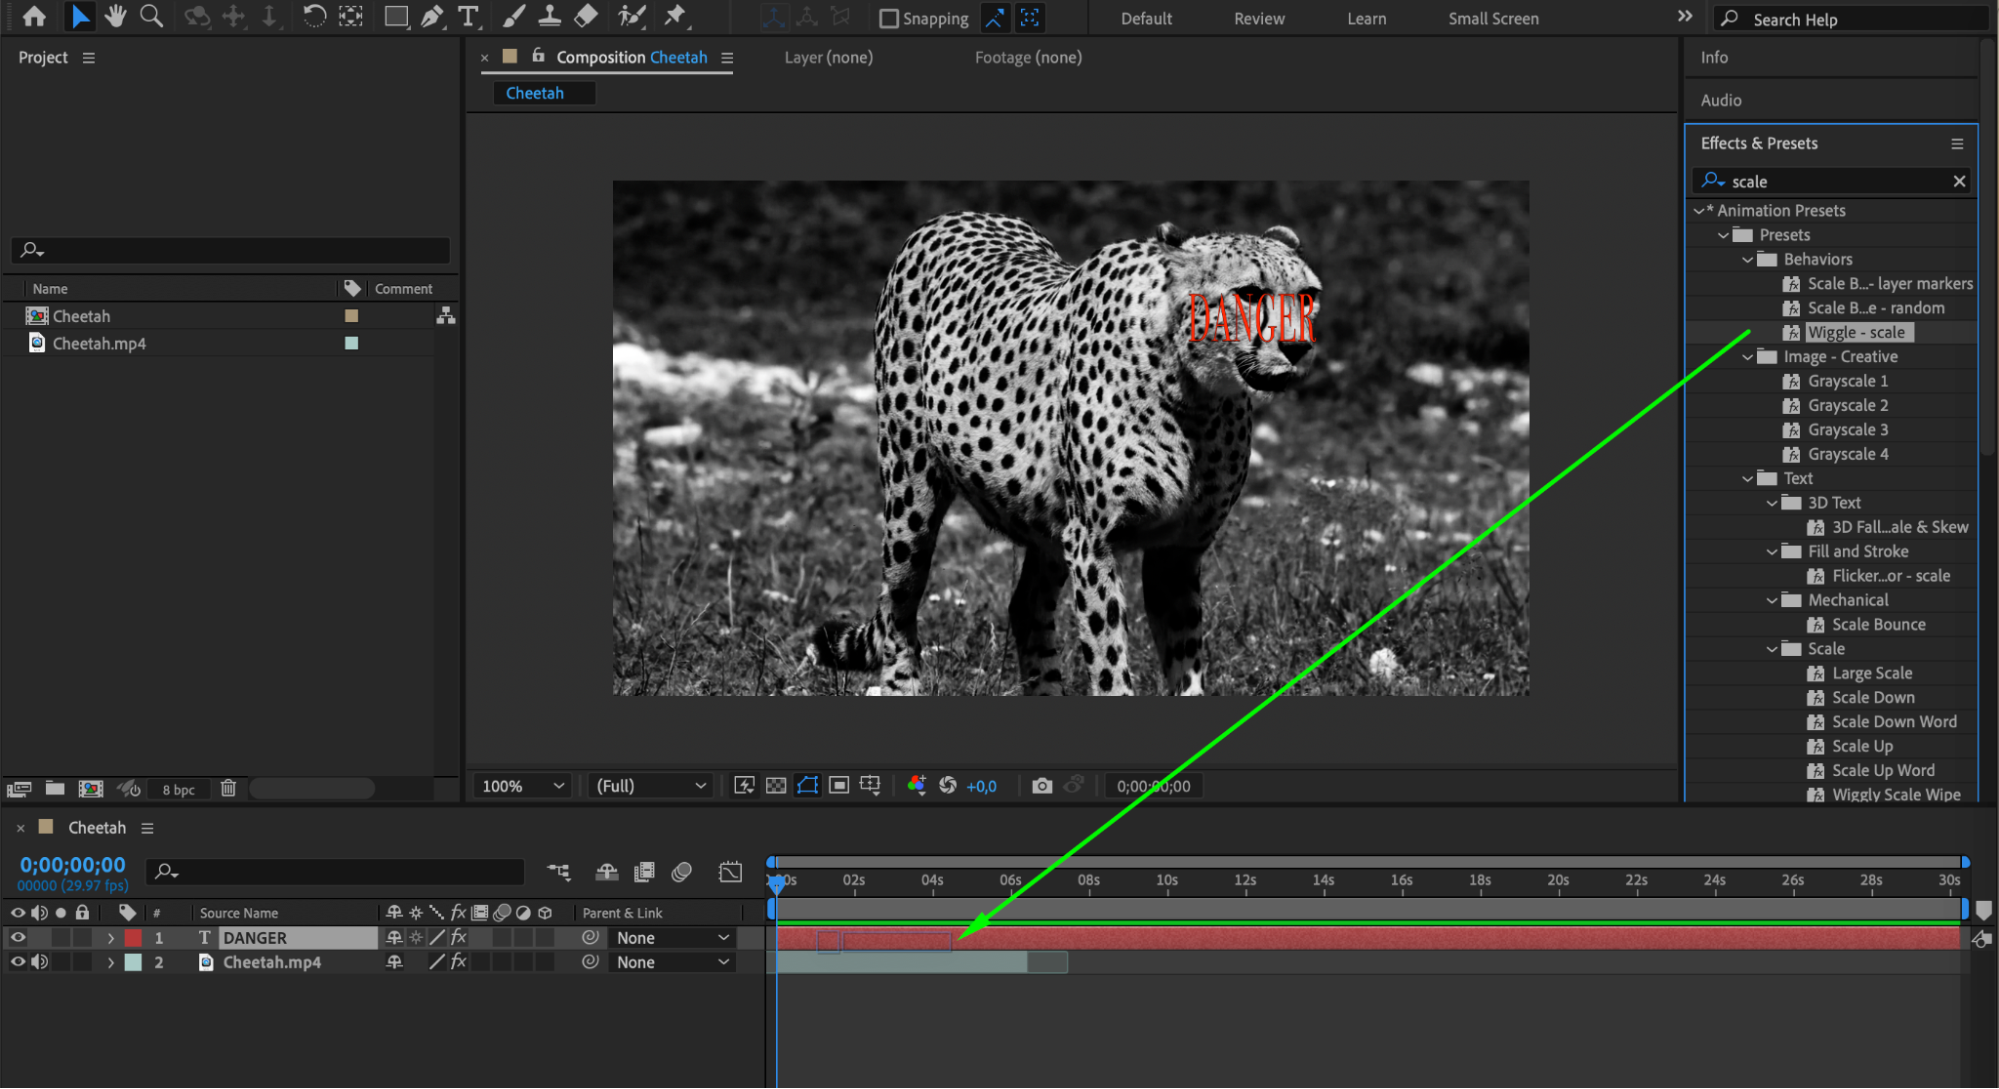Expand the DANGER layer properties
Viewport: 1999px width, 1089px height.
[110, 938]
